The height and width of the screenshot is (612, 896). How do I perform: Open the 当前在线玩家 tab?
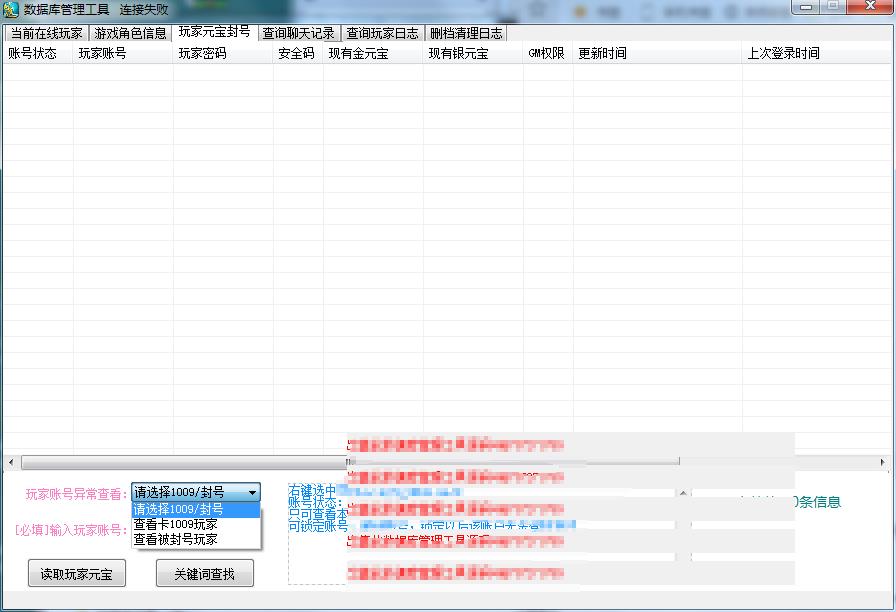click(x=46, y=33)
